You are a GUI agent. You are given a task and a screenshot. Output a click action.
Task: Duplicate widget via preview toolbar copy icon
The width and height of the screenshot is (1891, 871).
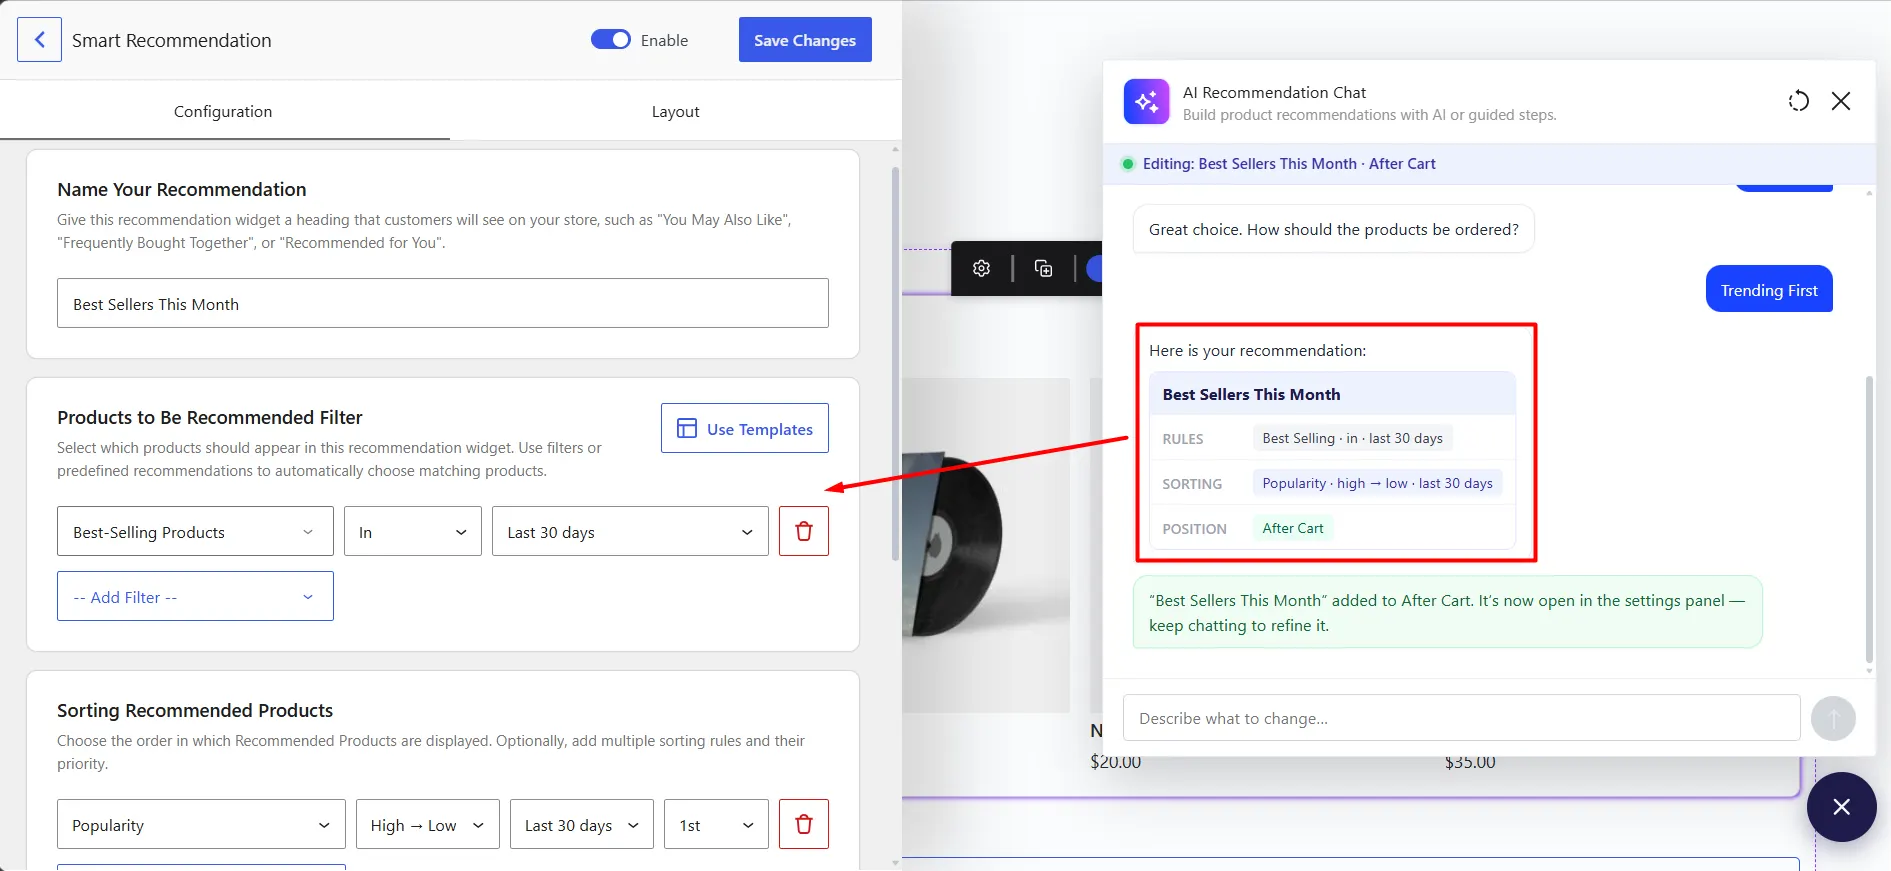1043,268
